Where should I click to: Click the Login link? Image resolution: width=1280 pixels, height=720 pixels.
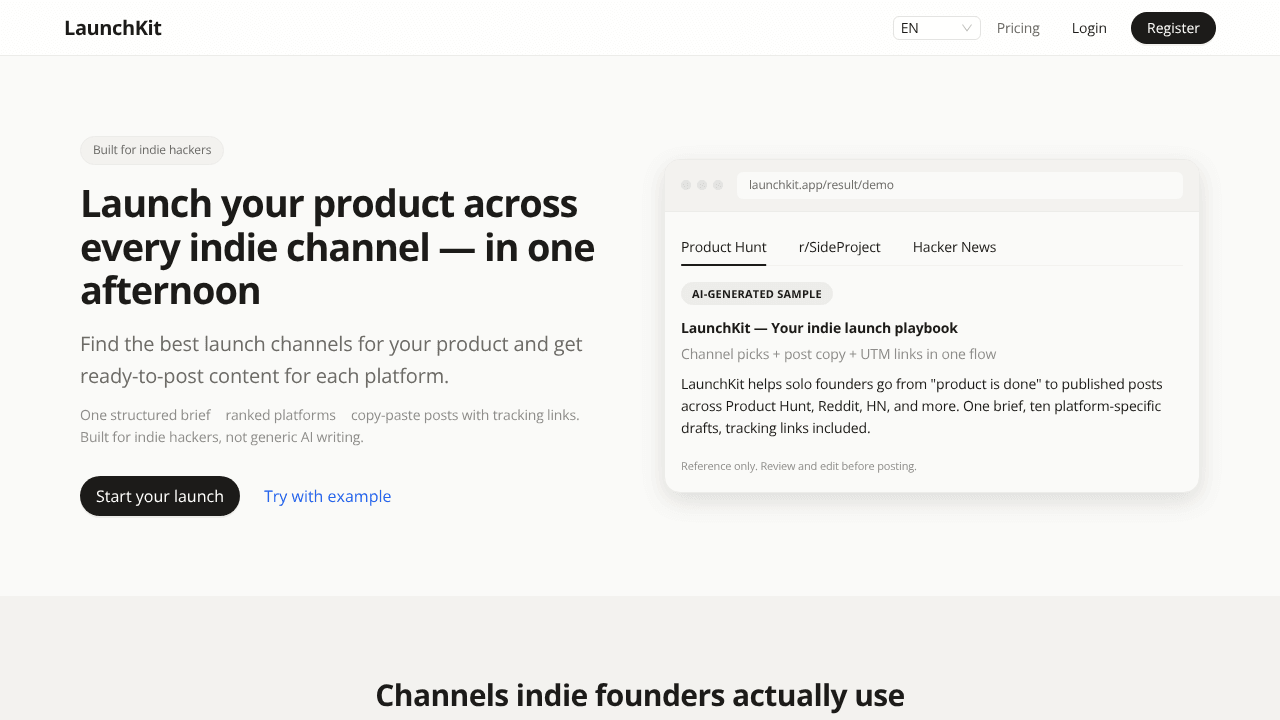1089,28
